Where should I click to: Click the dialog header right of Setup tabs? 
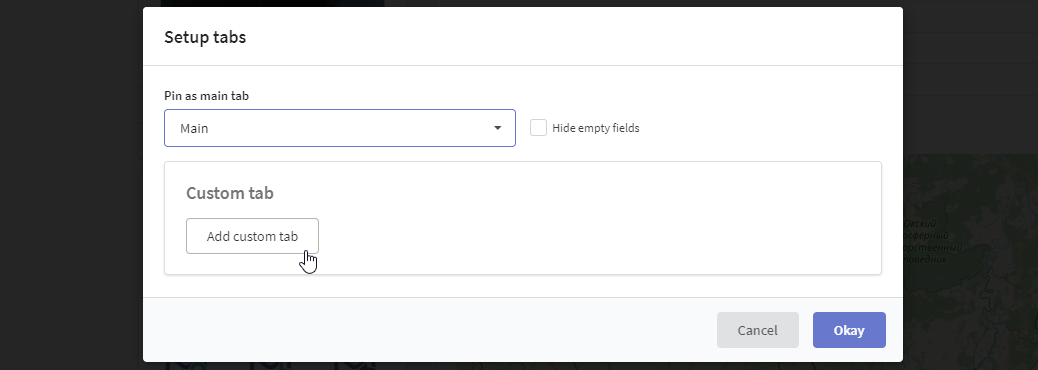(569, 37)
